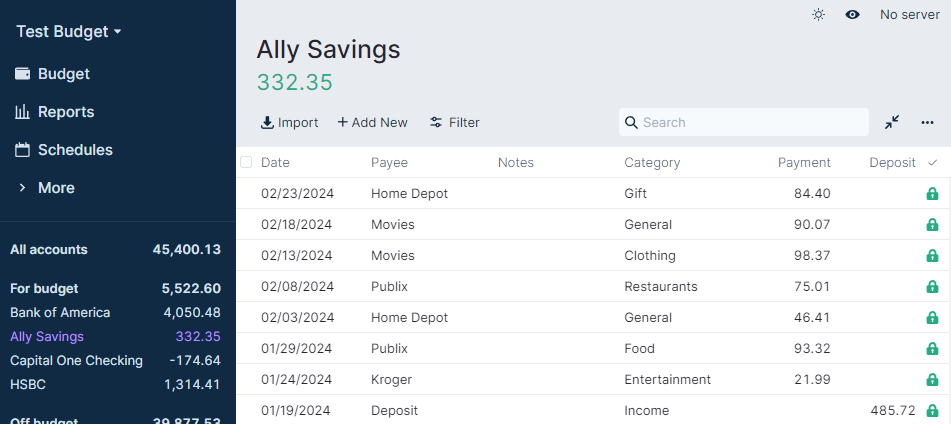
Task: Click the Add New plus icon
Action: 343,123
